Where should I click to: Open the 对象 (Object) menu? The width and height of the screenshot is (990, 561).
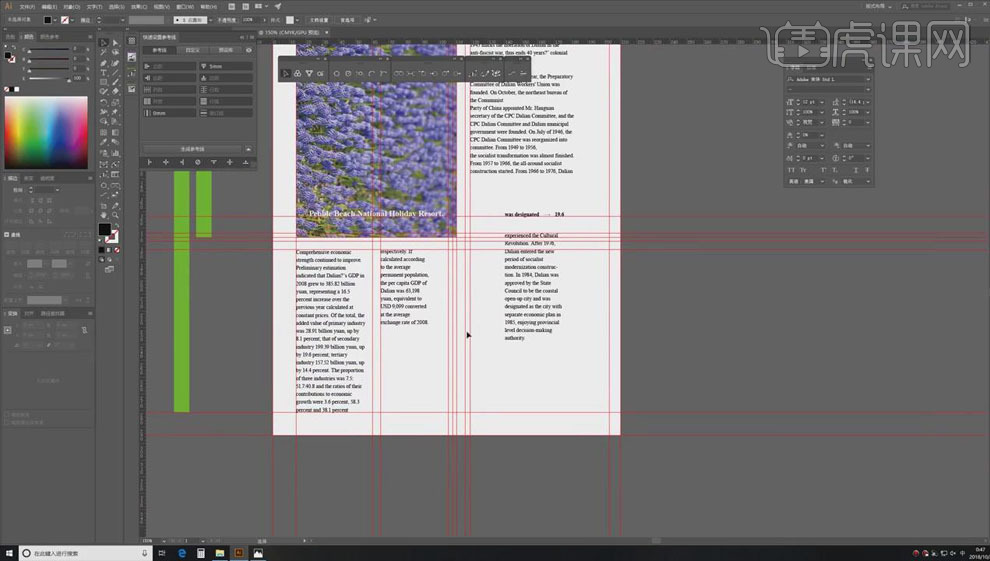click(71, 6)
